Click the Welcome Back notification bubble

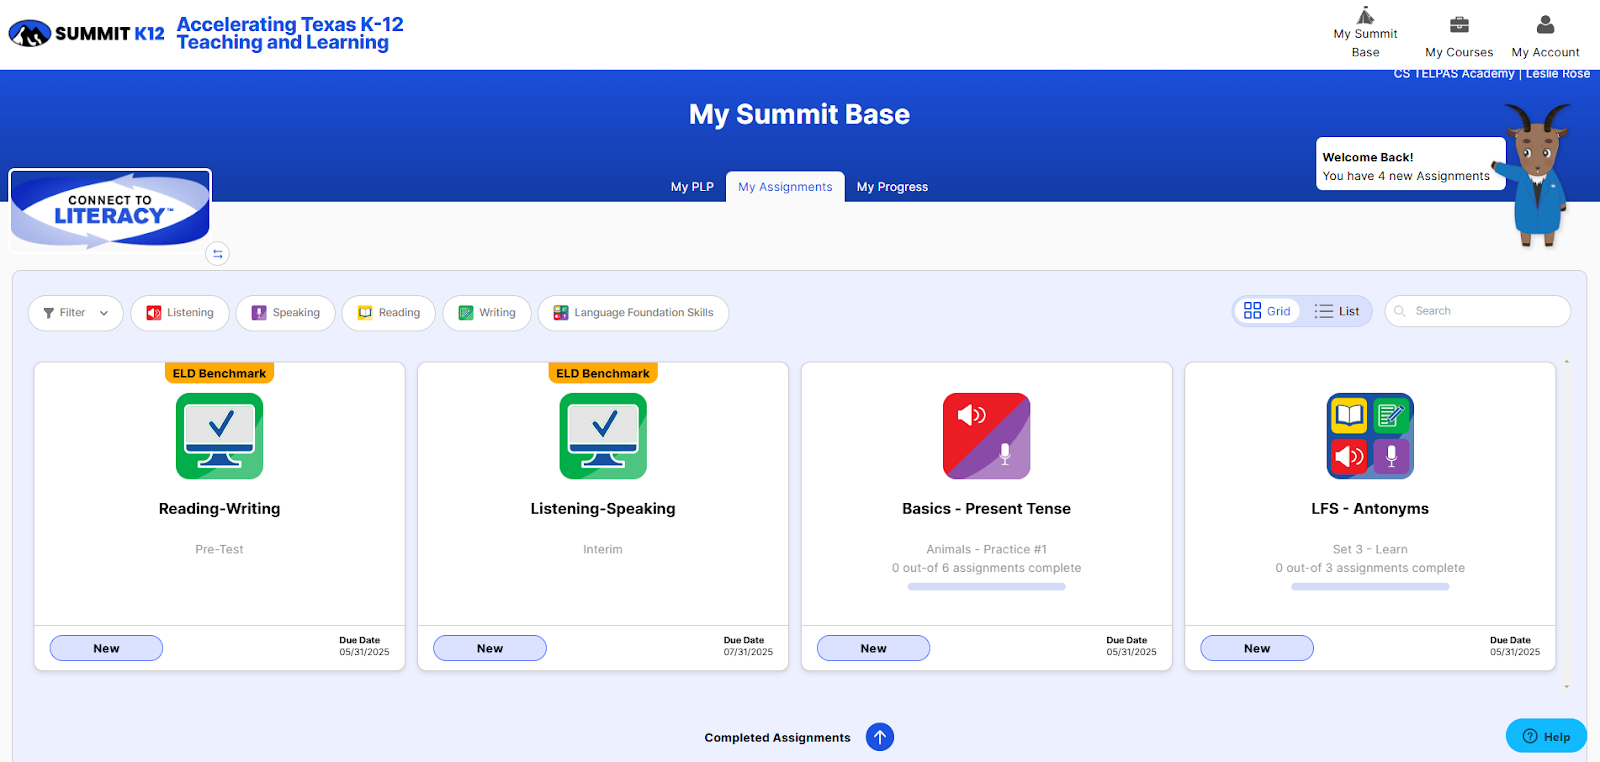coord(1411,163)
